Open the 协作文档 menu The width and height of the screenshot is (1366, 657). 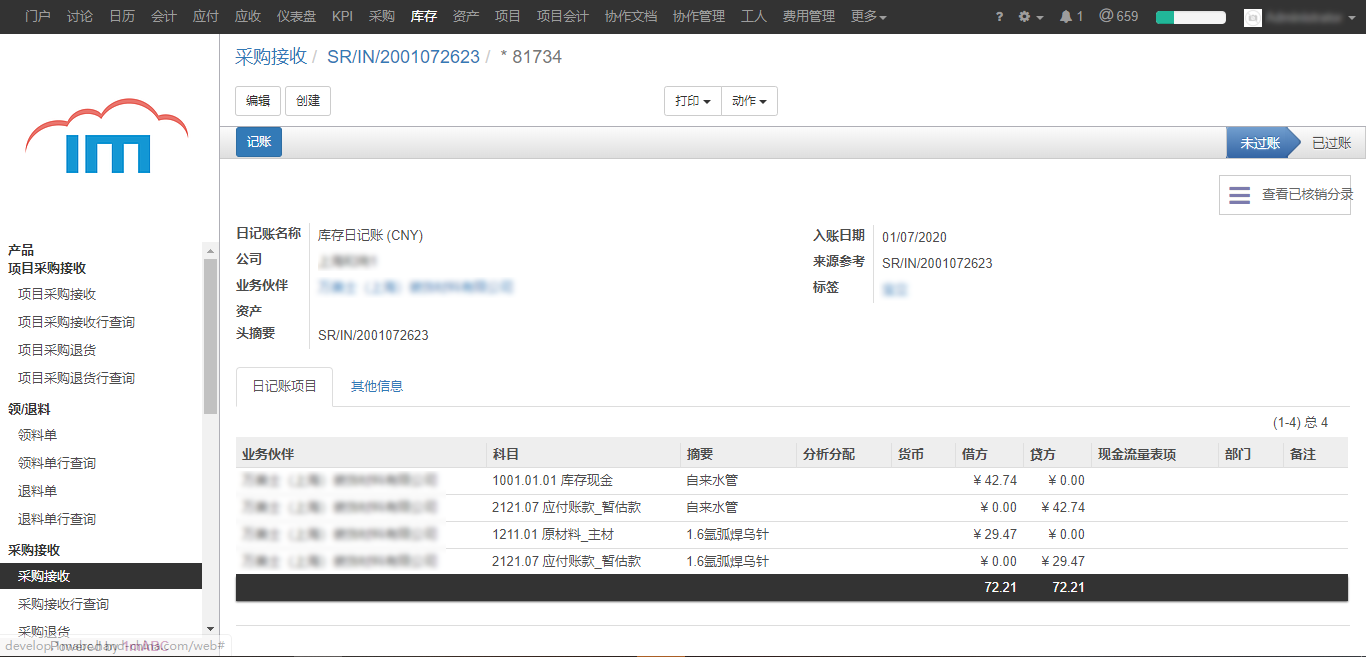(631, 17)
